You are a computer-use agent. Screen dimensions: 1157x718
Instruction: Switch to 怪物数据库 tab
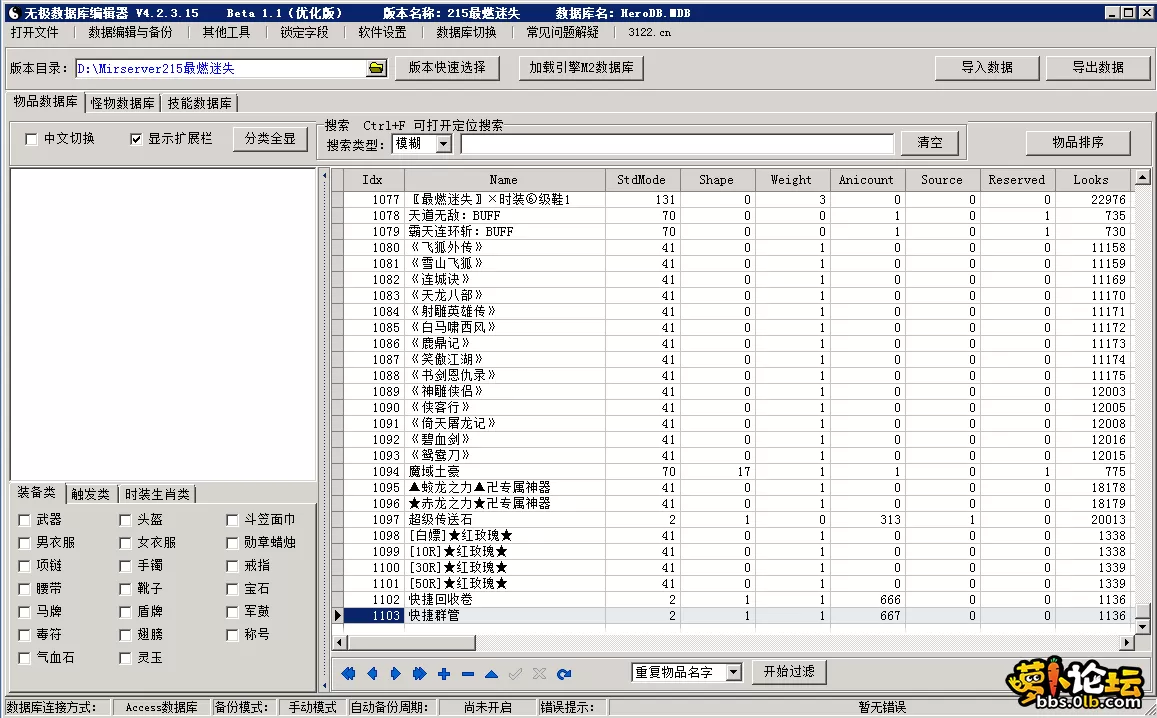coord(122,103)
